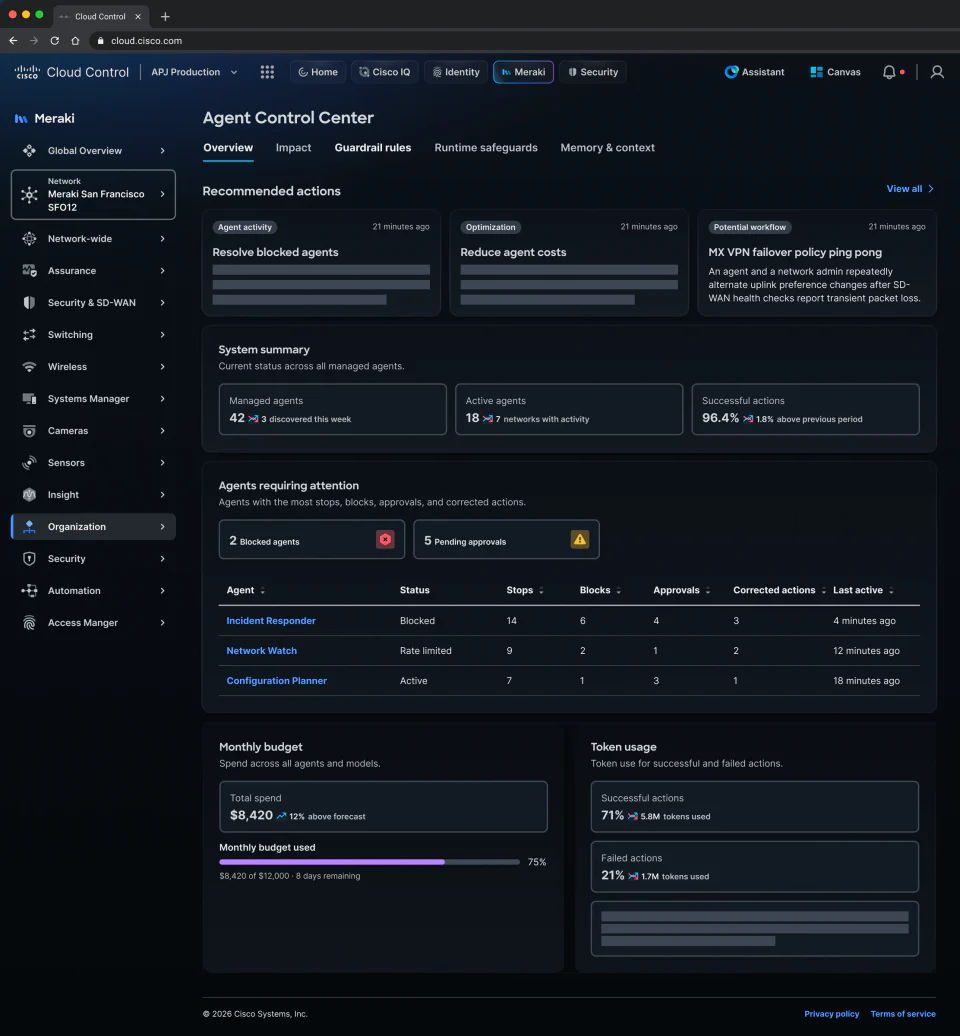Open the APJ Production dropdown
Viewport: 960px width, 1036px height.
tap(194, 72)
